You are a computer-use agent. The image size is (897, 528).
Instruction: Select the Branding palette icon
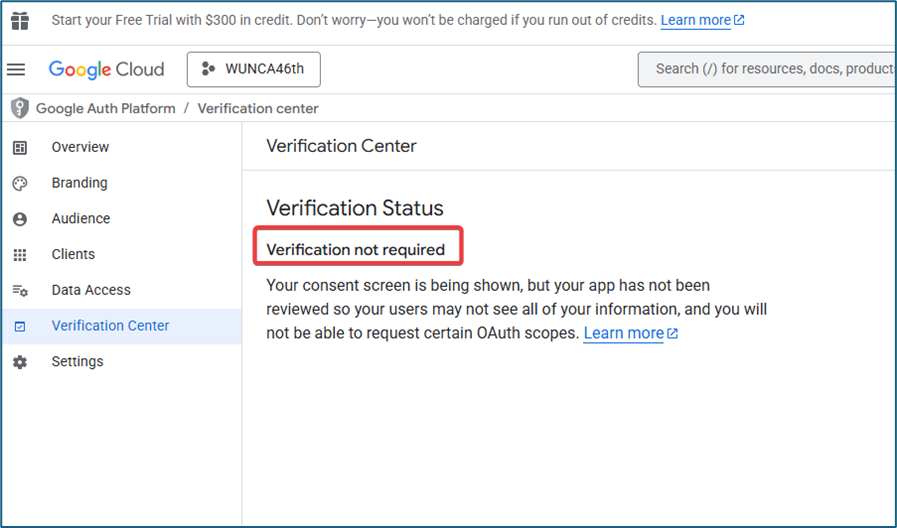(20, 183)
